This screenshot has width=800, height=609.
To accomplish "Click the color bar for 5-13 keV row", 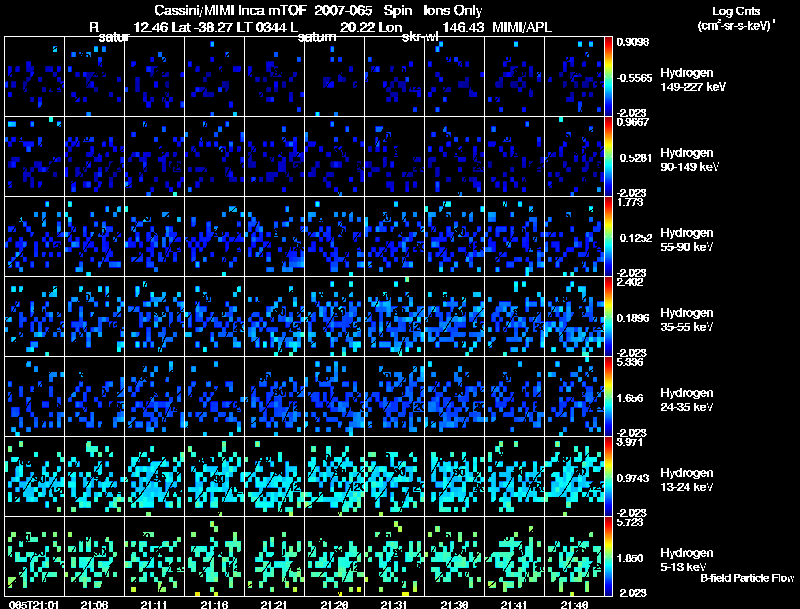I will (x=608, y=557).
